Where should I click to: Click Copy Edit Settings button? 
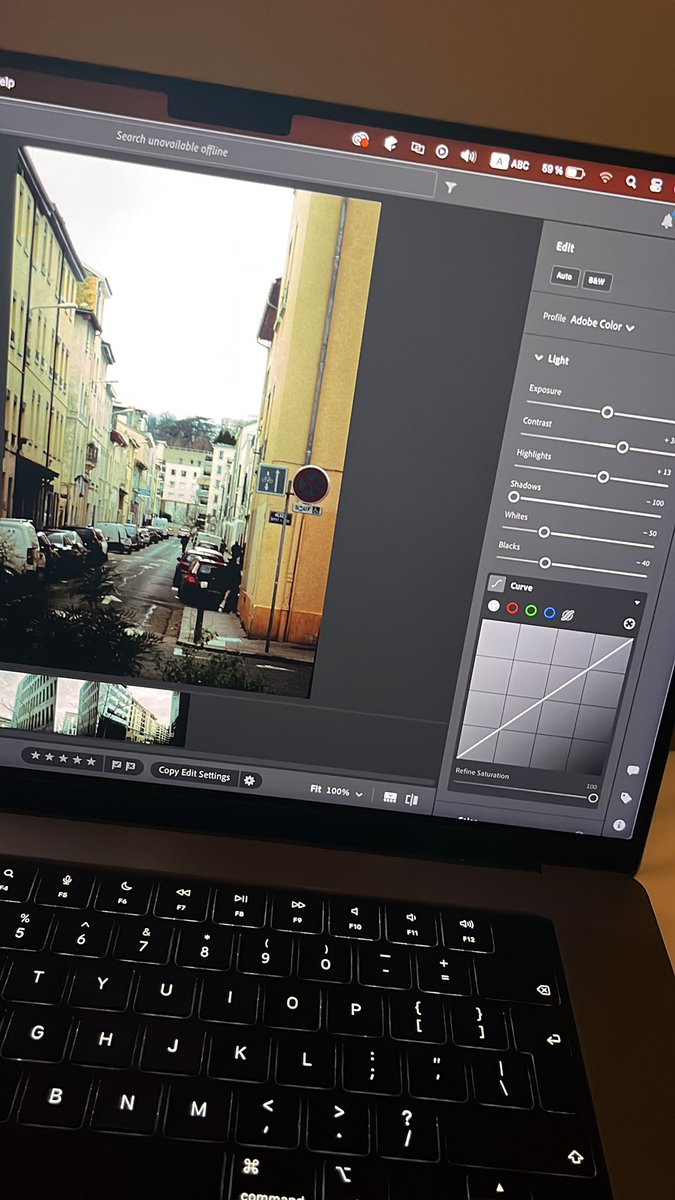[194, 774]
